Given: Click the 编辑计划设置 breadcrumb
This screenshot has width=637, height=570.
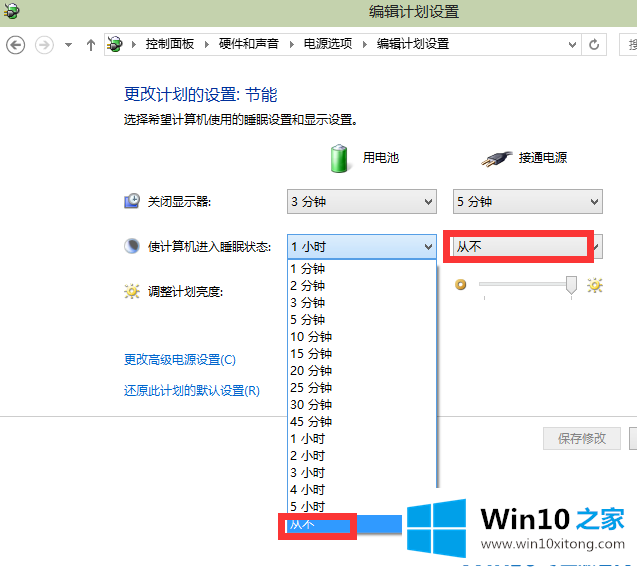Looking at the screenshot, I should click(413, 44).
